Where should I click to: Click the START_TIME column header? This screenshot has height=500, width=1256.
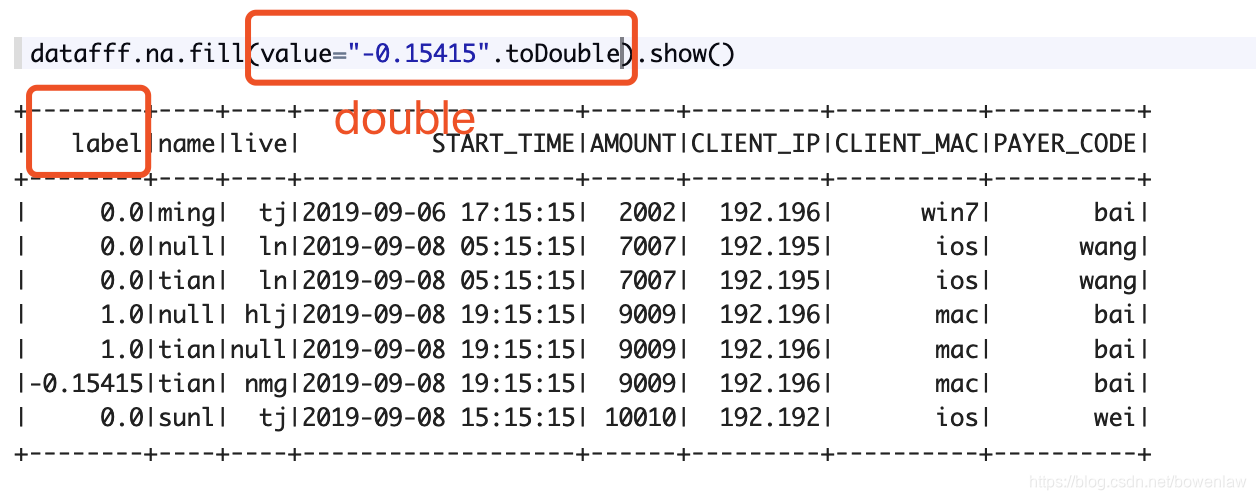504,144
